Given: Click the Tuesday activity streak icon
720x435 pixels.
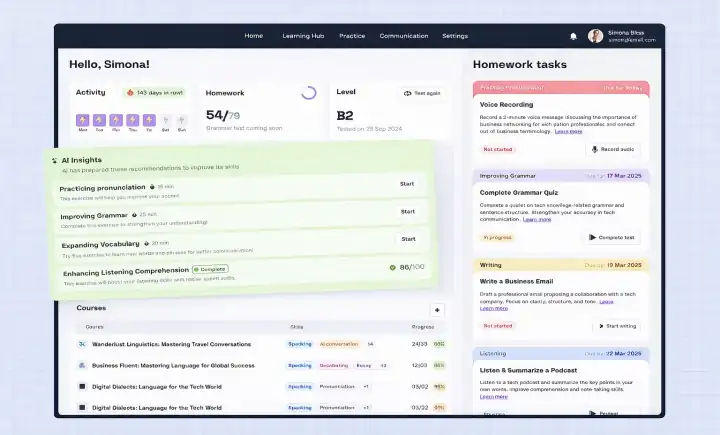Looking at the screenshot, I should (x=99, y=120).
